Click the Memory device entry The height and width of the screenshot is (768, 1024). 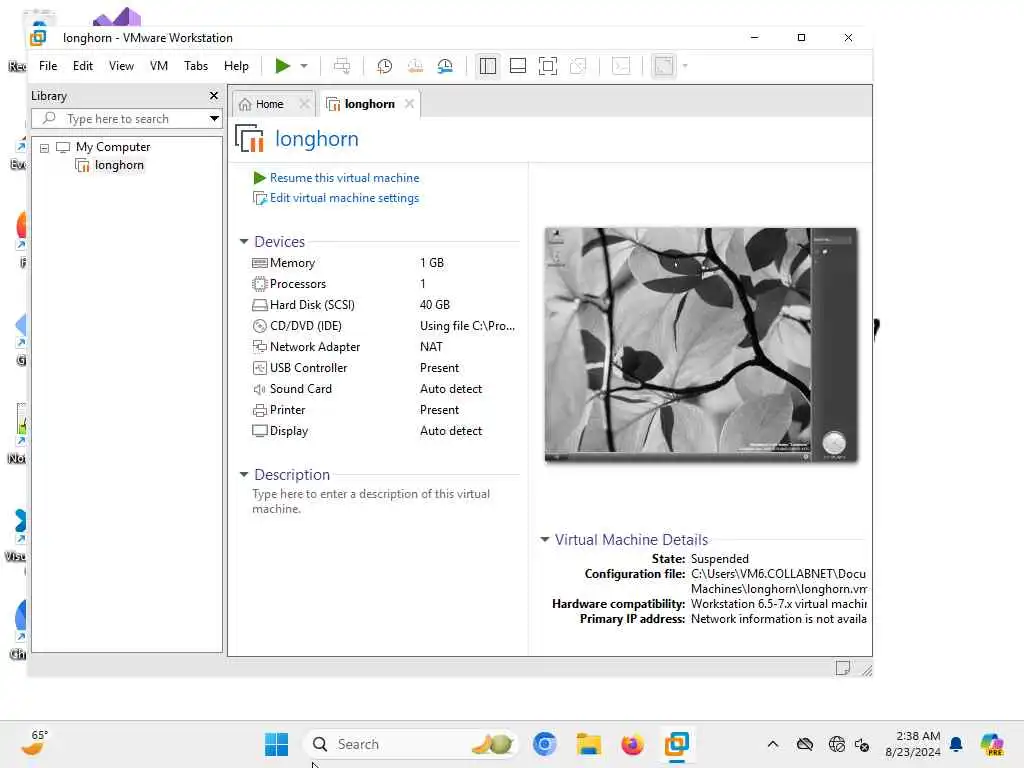pyautogui.click(x=292, y=263)
